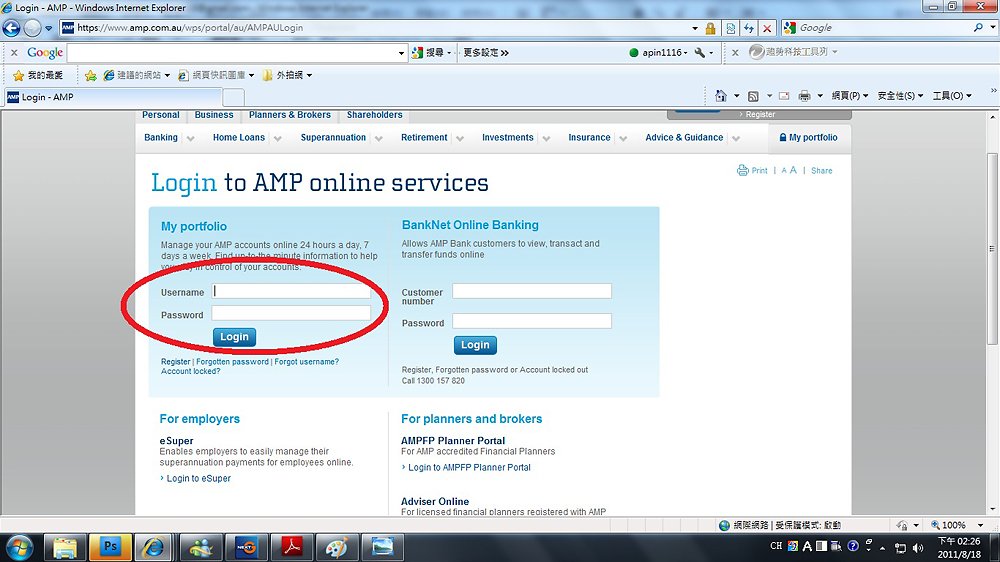The image size is (1000, 562).
Task: Click the volume speaker in system tray
Action: pyautogui.click(x=918, y=547)
